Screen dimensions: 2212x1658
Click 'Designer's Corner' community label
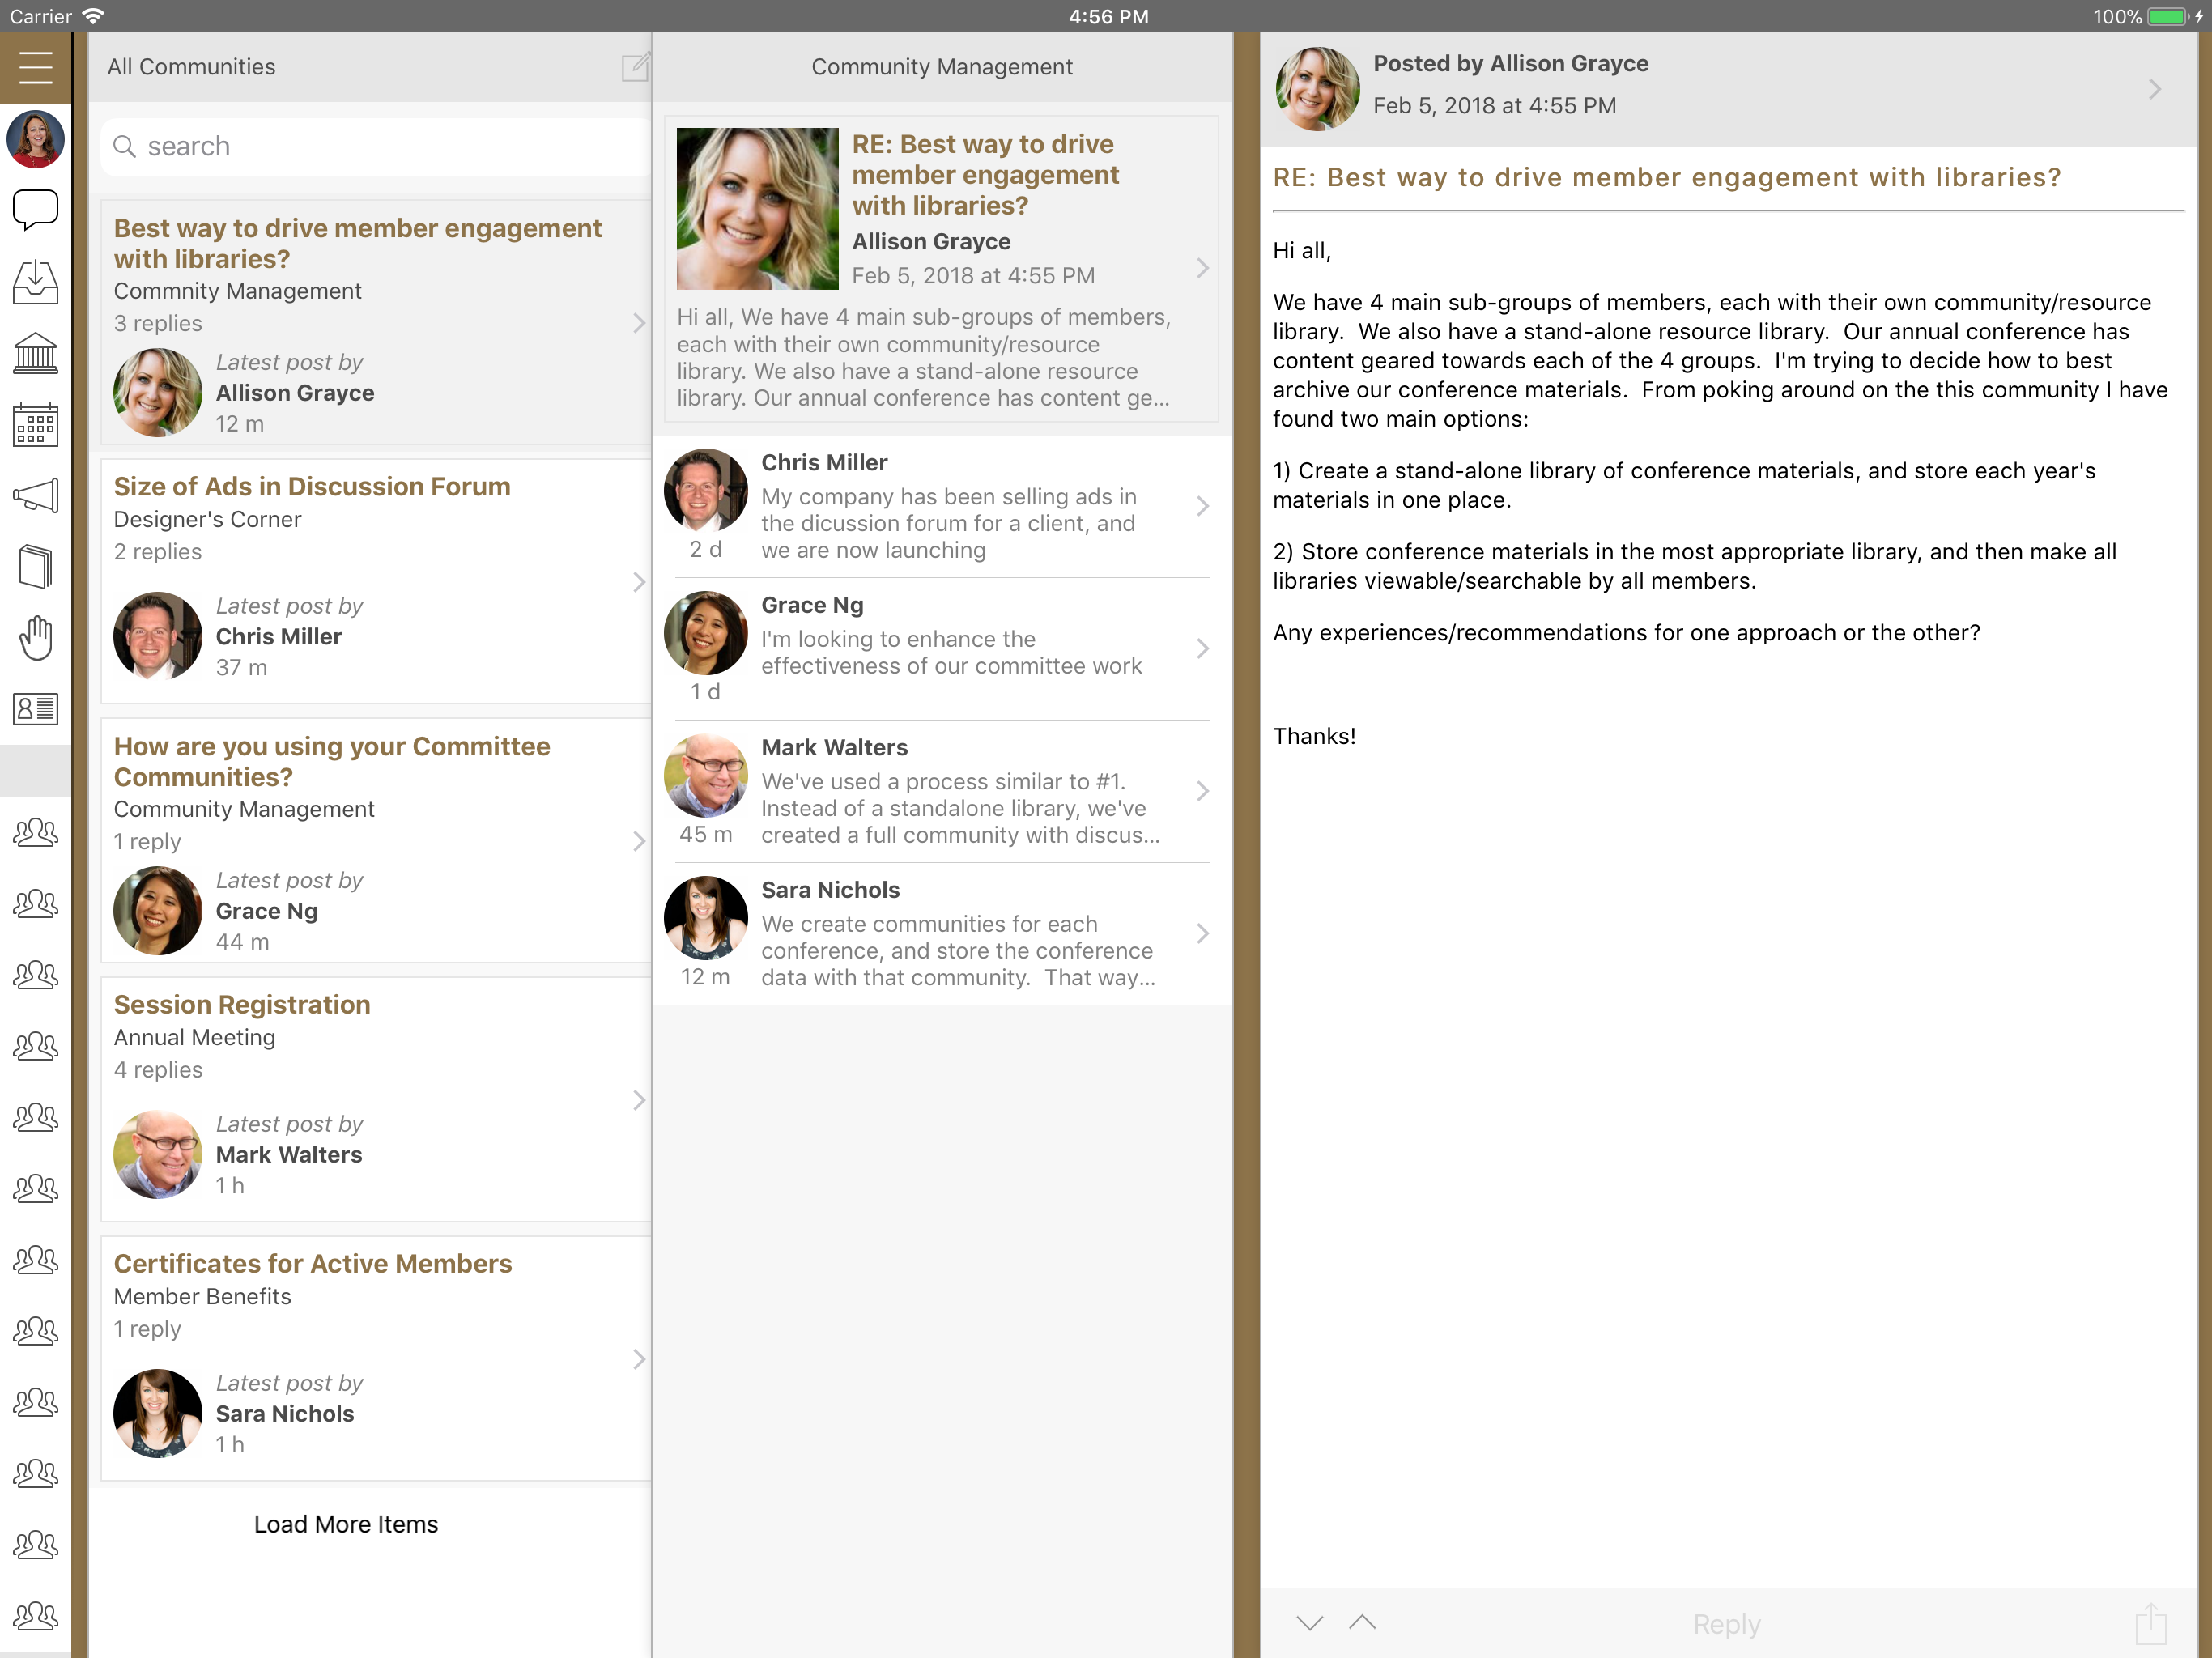pyautogui.click(x=207, y=519)
